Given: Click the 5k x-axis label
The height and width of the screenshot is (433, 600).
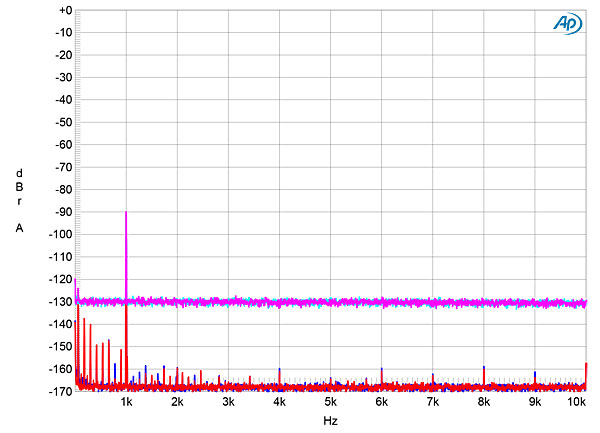Looking at the screenshot, I should pos(331,402).
